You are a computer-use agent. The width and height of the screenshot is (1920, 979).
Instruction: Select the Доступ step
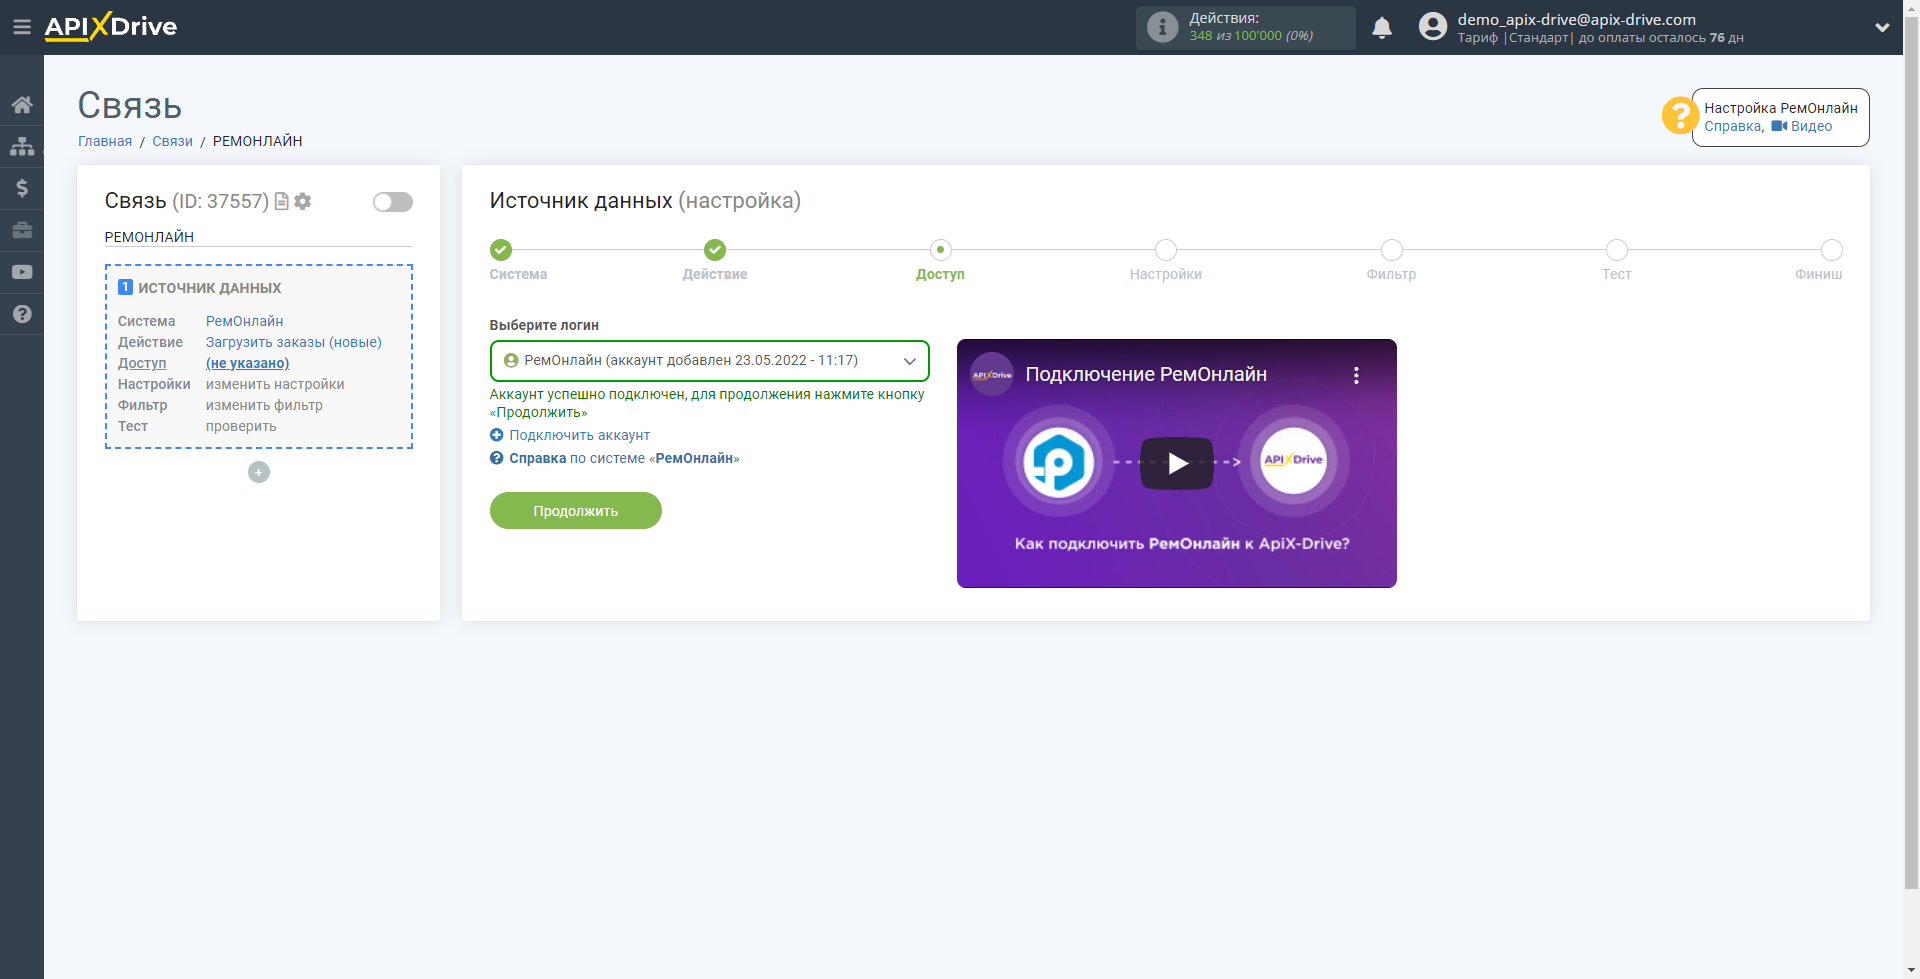coord(940,250)
